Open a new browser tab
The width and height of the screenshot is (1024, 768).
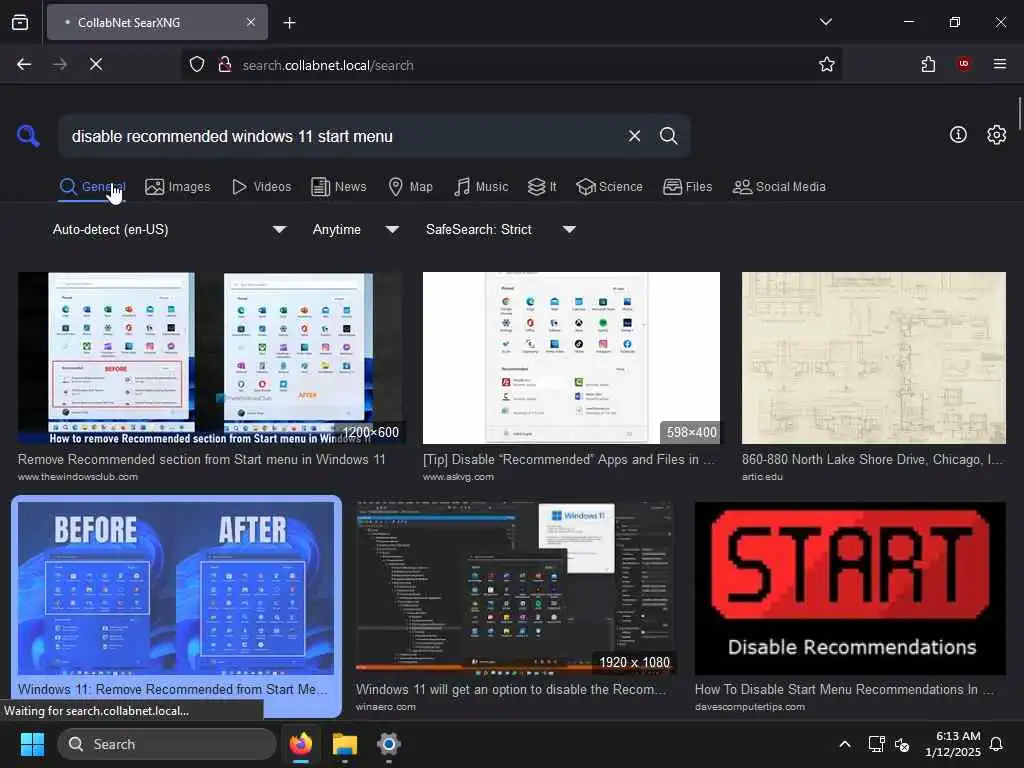[x=289, y=23]
